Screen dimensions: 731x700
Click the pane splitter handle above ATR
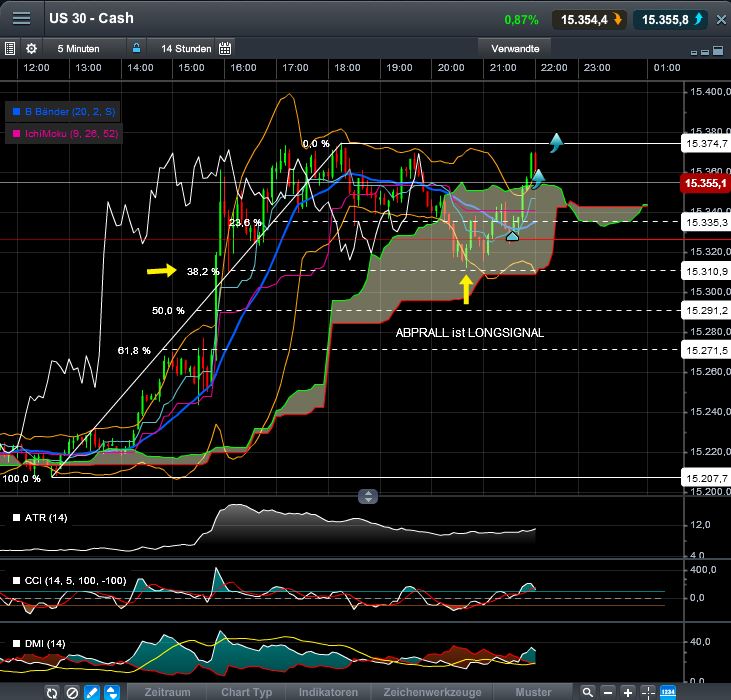[x=368, y=496]
